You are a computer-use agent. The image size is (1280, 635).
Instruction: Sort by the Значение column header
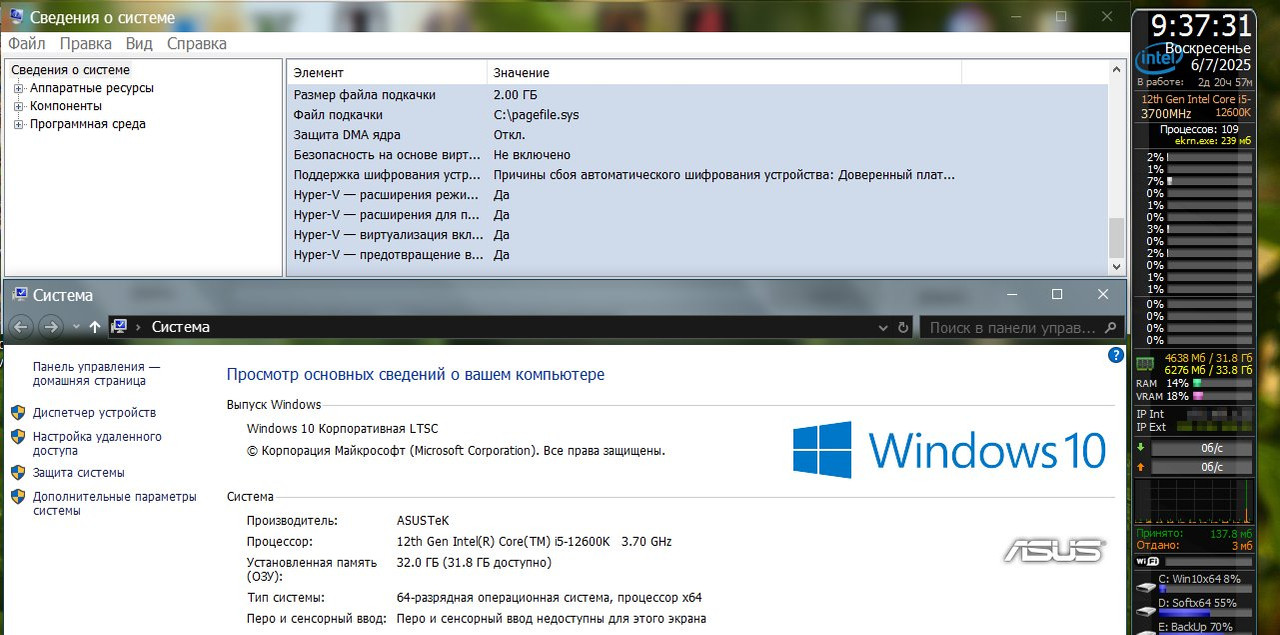point(724,72)
